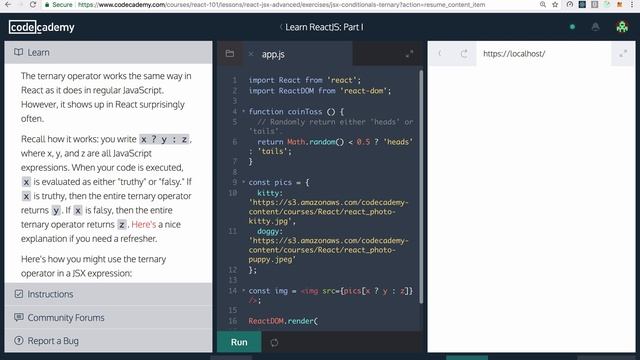Open the Chrome zoom magnifier icon

click(x=542, y=4)
